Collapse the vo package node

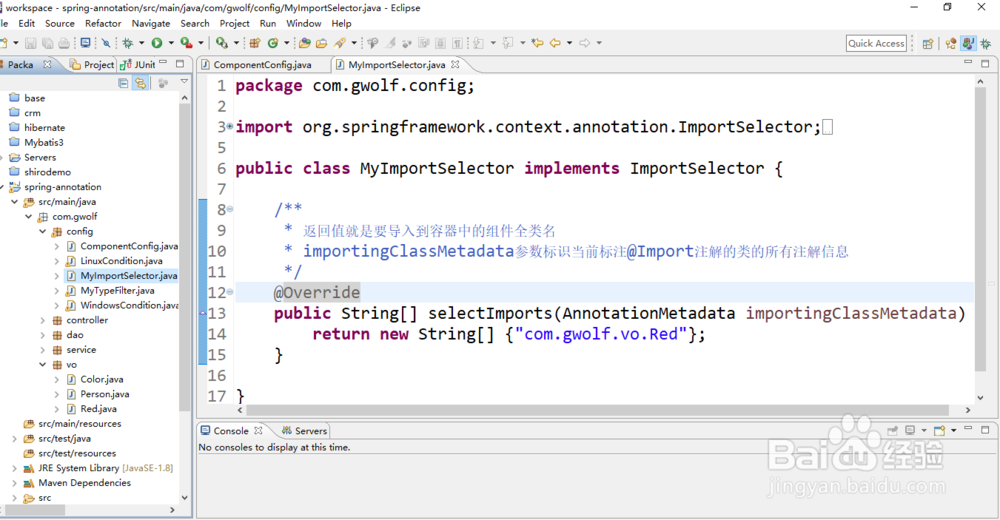pos(43,365)
